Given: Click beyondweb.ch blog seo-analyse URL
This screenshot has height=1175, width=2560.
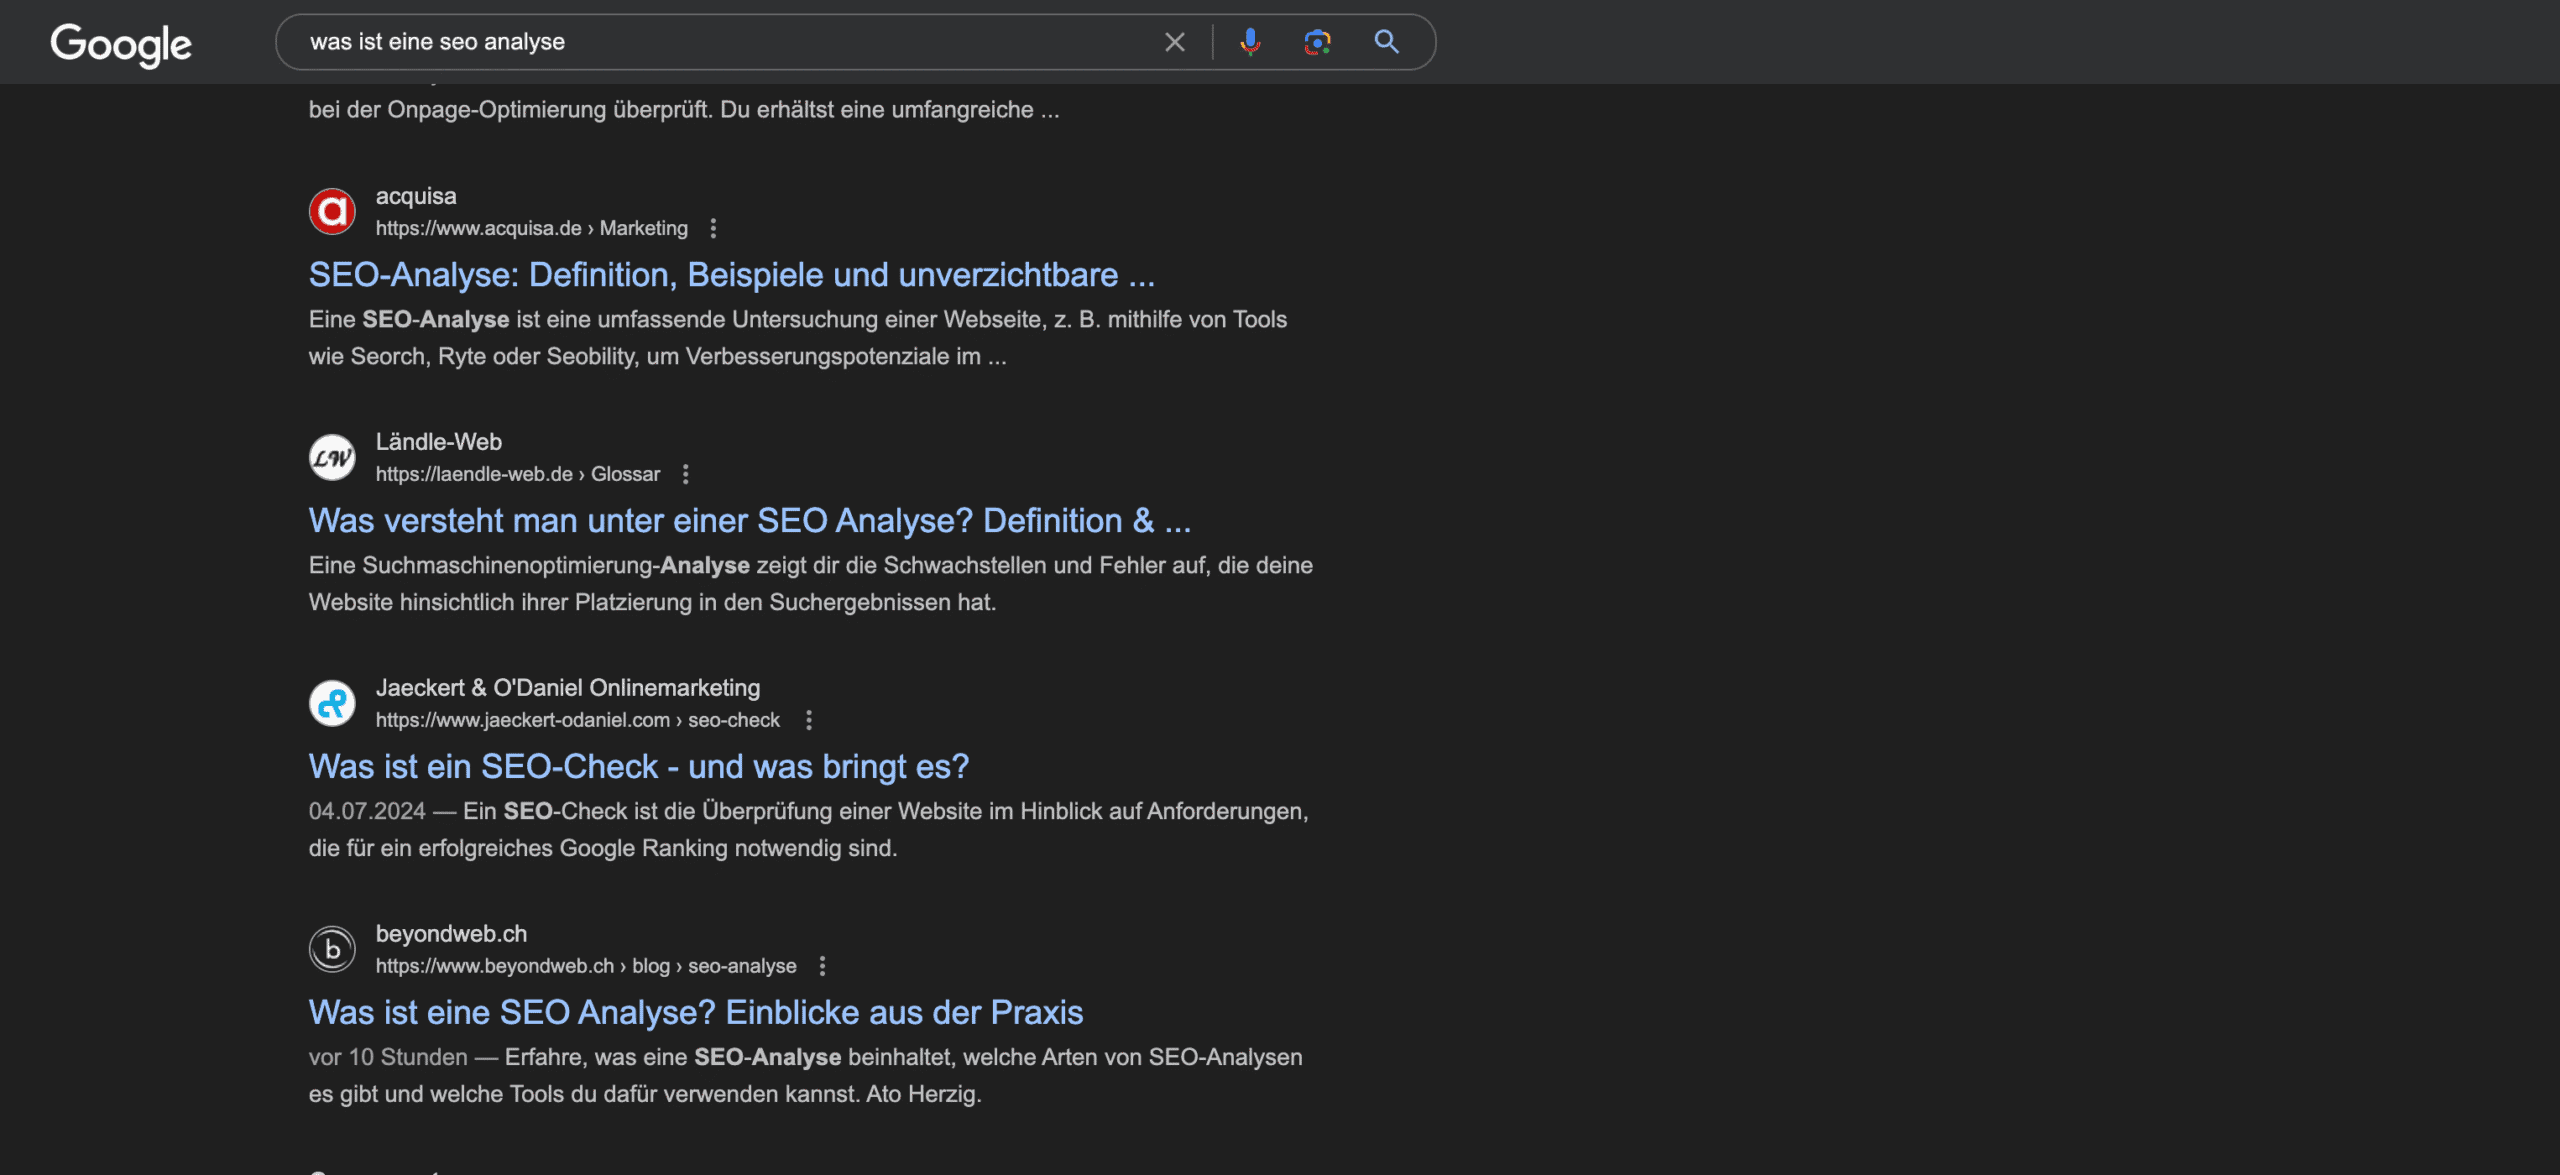Looking at the screenshot, I should click(x=586, y=966).
